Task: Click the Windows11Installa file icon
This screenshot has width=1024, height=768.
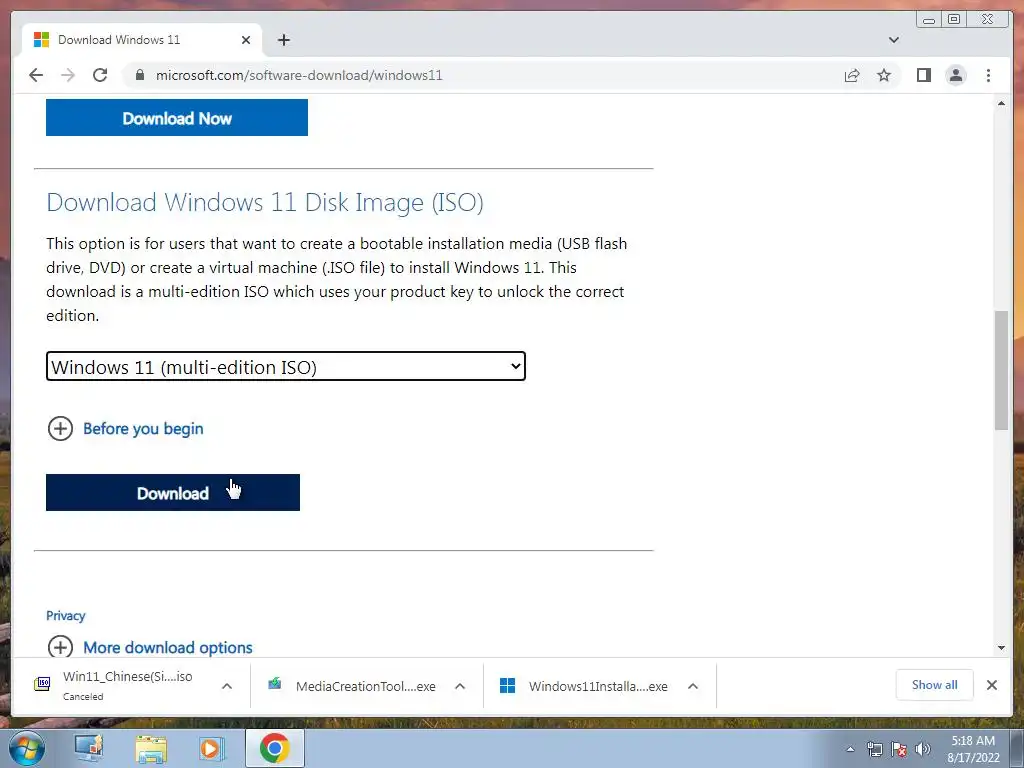Action: (507, 685)
